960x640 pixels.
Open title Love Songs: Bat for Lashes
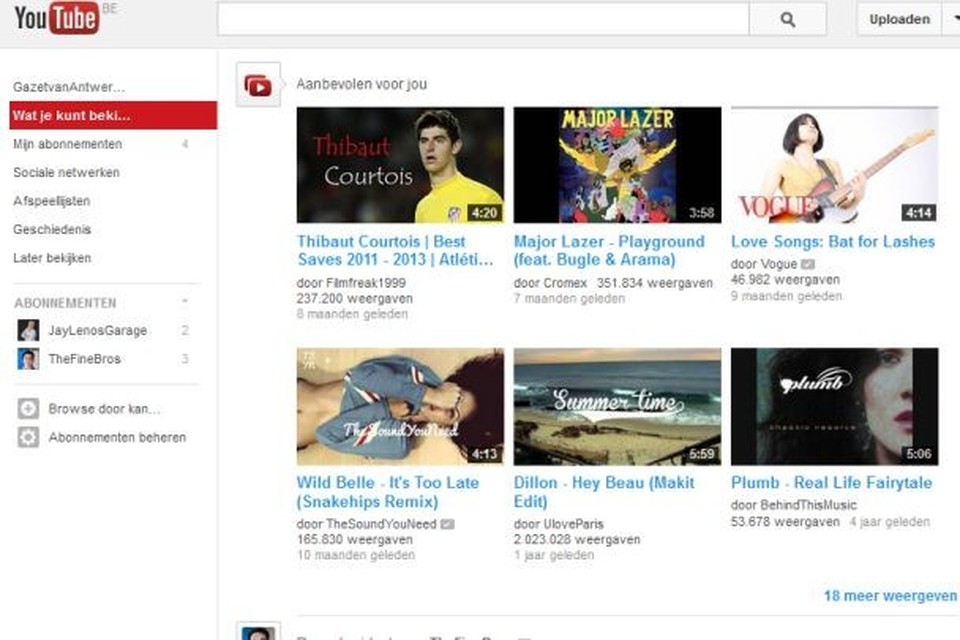[833, 241]
